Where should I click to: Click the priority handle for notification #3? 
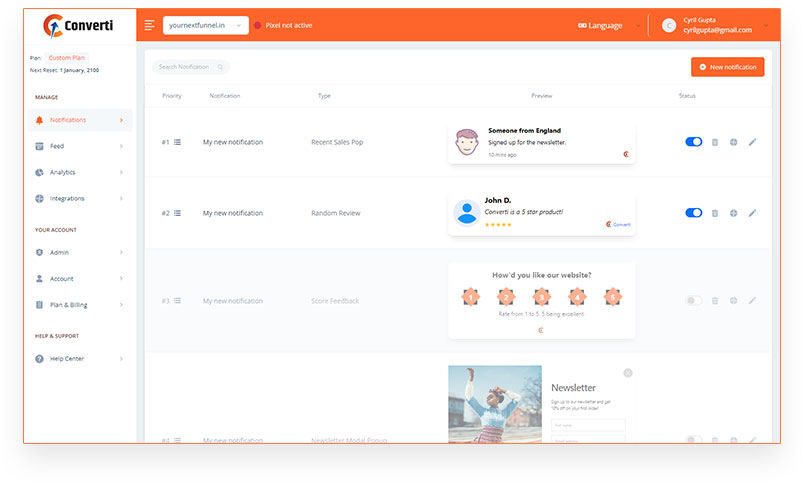(x=177, y=300)
